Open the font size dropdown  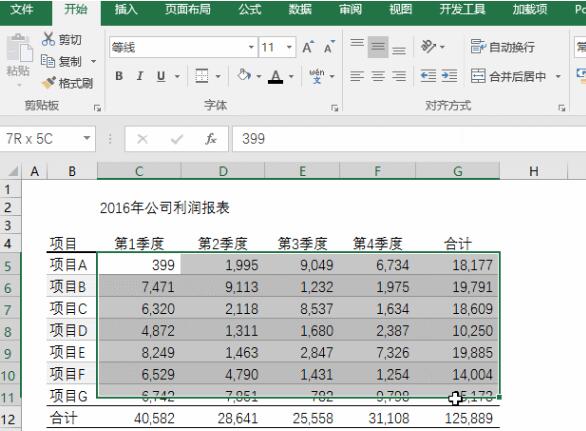[x=289, y=47]
